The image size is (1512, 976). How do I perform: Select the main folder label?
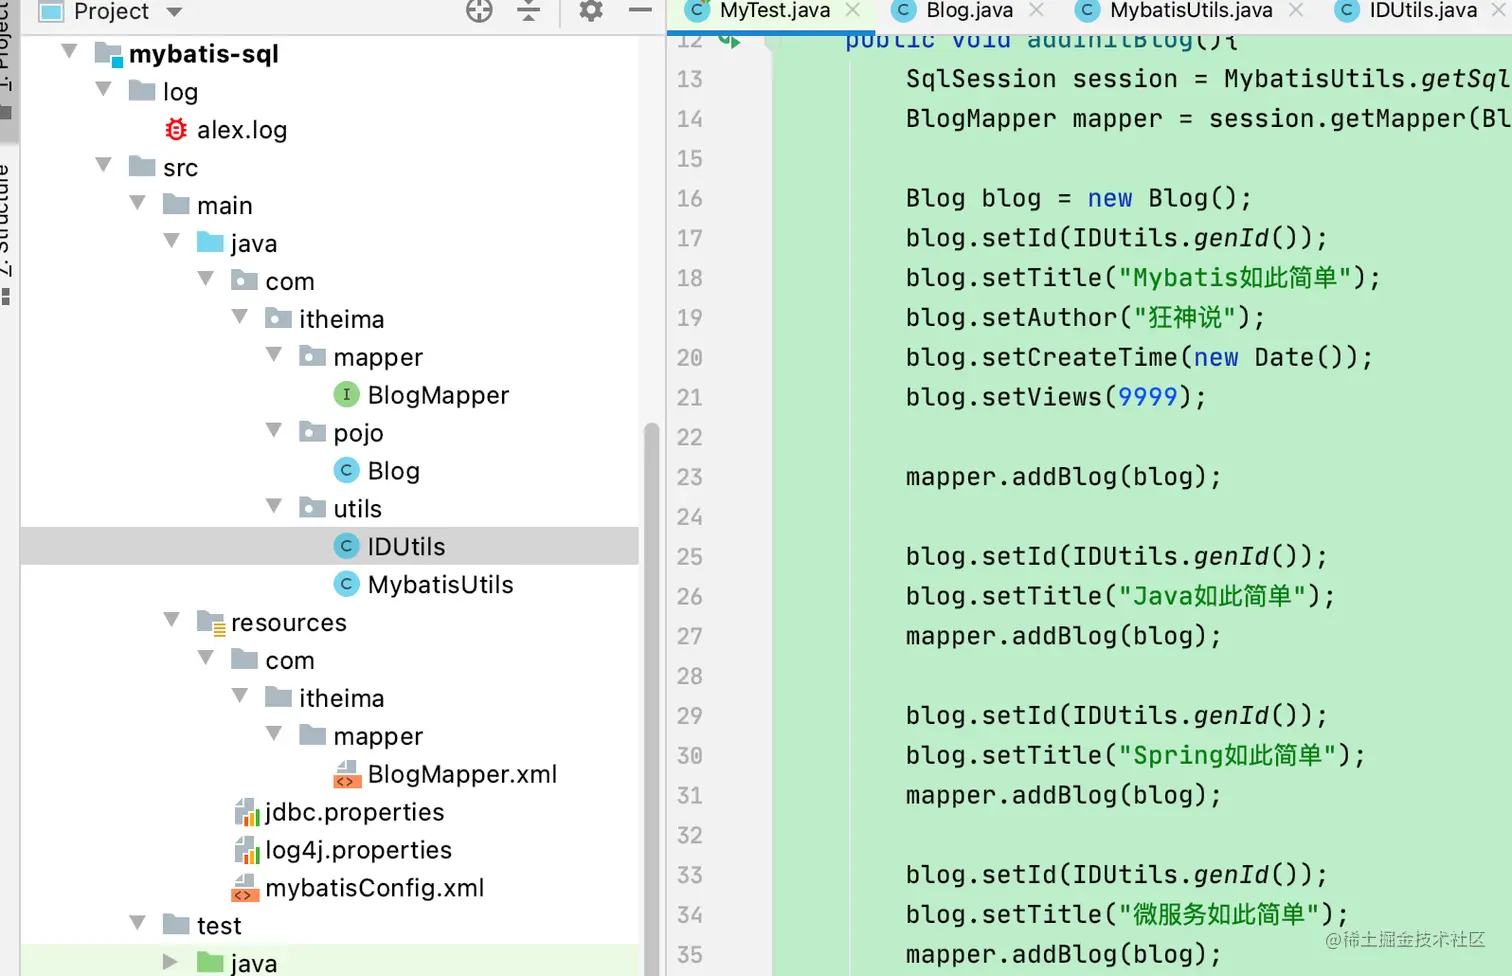pyautogui.click(x=224, y=206)
